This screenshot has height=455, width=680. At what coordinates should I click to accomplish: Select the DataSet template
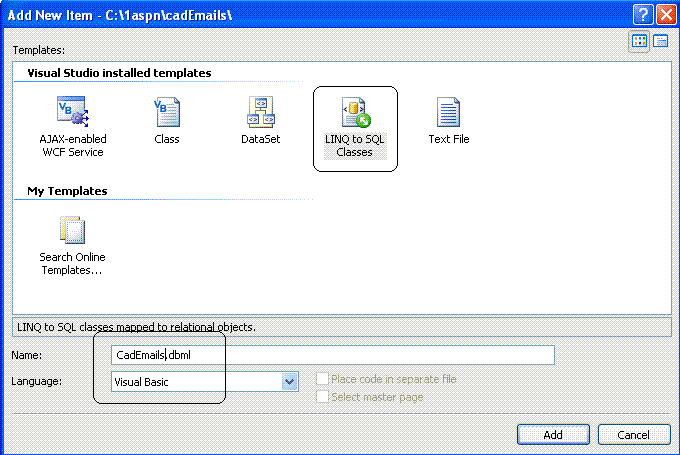coord(260,120)
